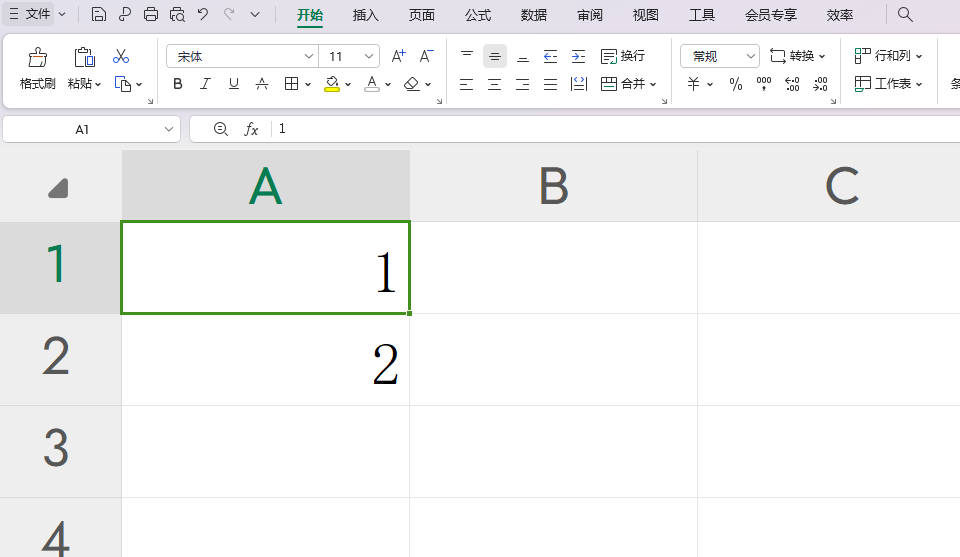Justify text alignment
The image size is (960, 557).
550,84
